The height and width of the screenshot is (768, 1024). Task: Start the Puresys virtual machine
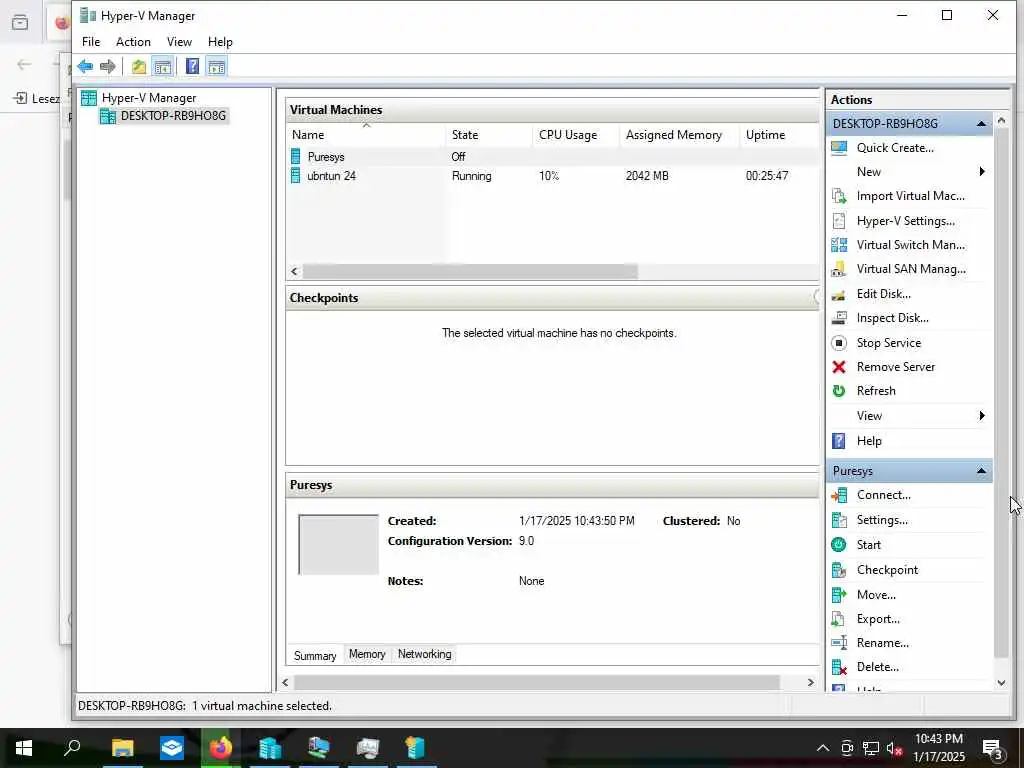click(x=869, y=545)
